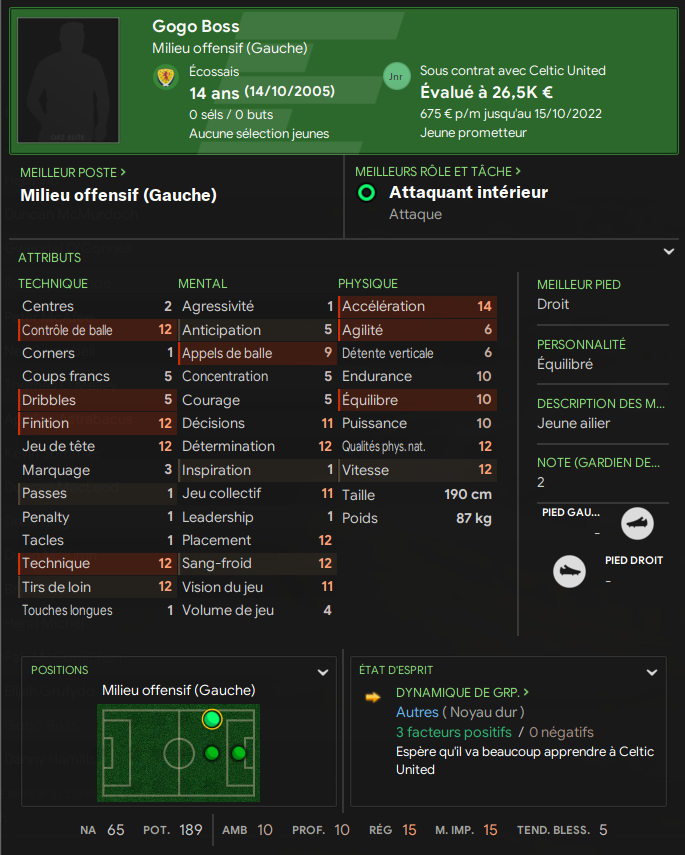This screenshot has height=855, width=685.
Task: Click the Autres group link
Action: pos(417,712)
